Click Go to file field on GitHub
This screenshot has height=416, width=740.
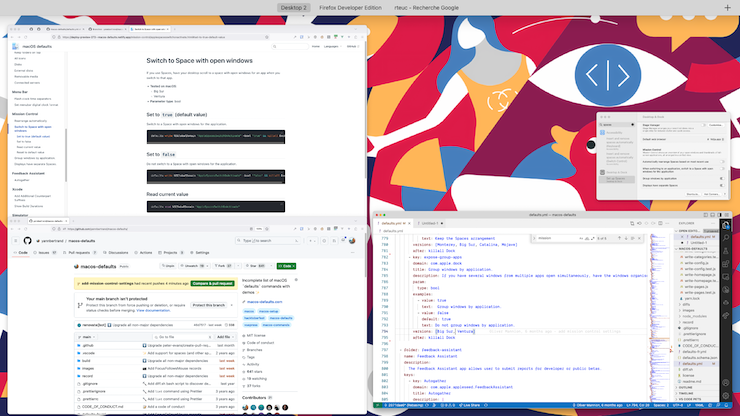click(182, 337)
